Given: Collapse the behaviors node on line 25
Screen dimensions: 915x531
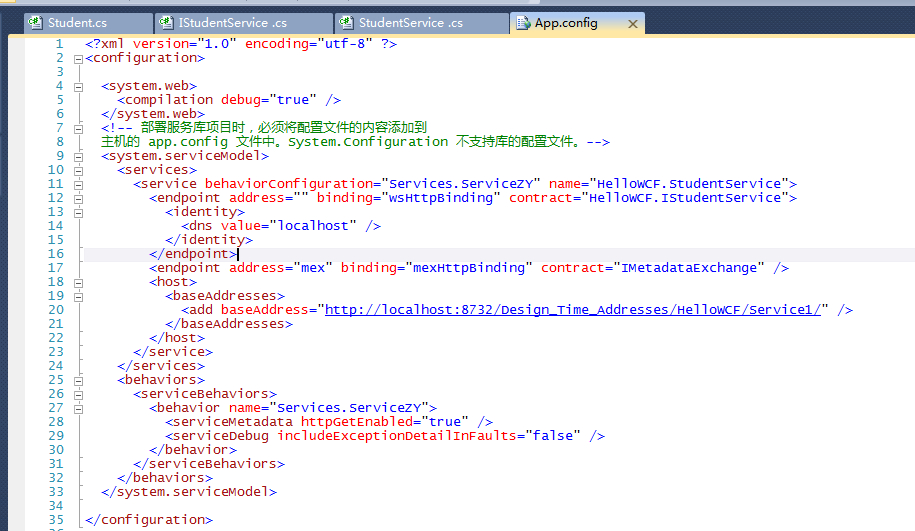Looking at the screenshot, I should tap(78, 381).
